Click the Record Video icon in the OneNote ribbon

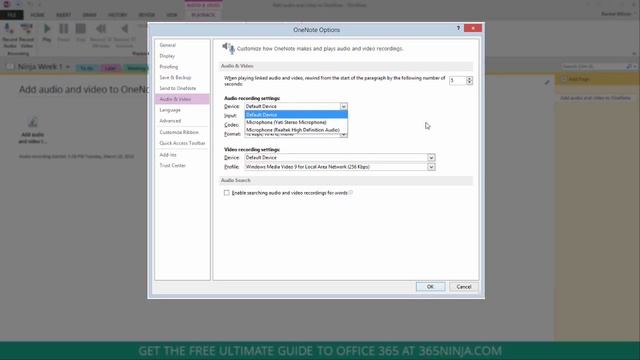coord(27,35)
